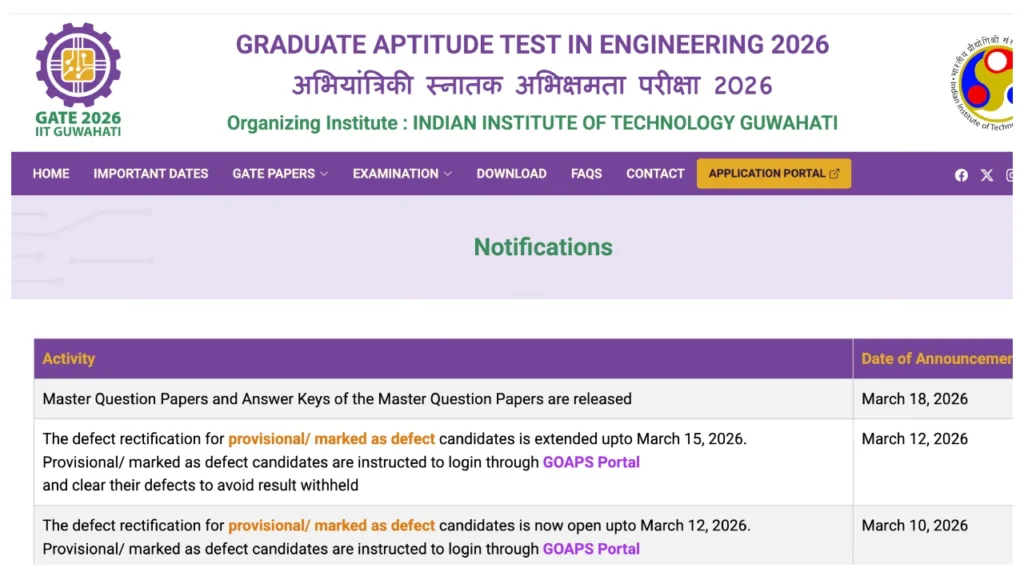The image size is (1024, 576).
Task: Open the Facebook social icon
Action: [961, 175]
